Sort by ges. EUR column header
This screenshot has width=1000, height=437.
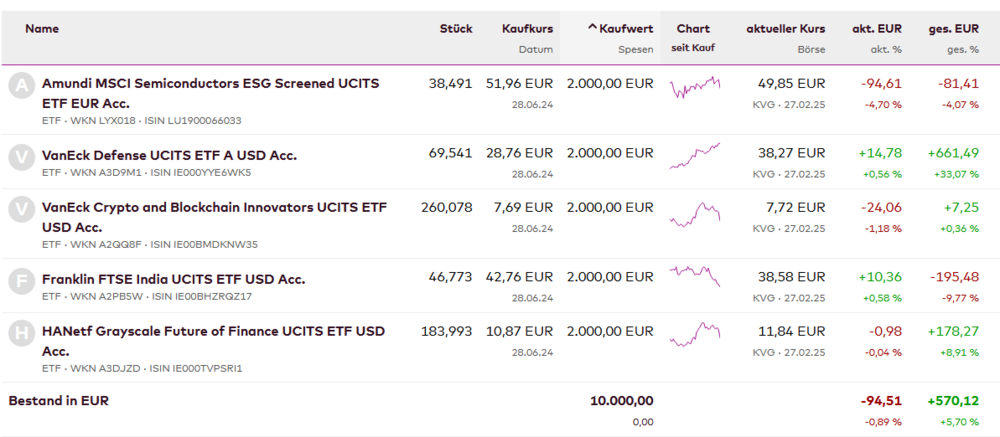953,29
